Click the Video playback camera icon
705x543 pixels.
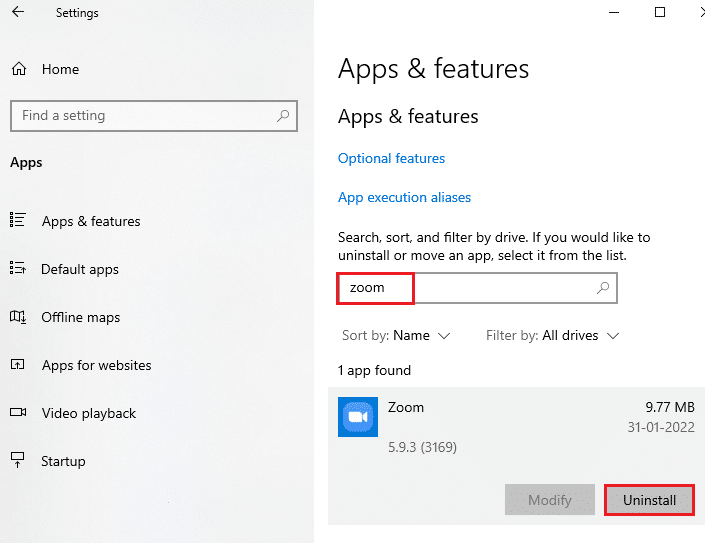click(18, 412)
